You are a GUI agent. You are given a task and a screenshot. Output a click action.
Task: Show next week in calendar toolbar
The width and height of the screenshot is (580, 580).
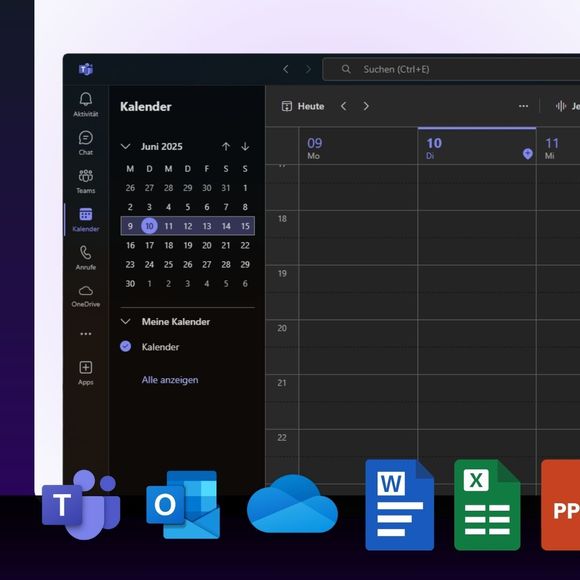(x=366, y=107)
